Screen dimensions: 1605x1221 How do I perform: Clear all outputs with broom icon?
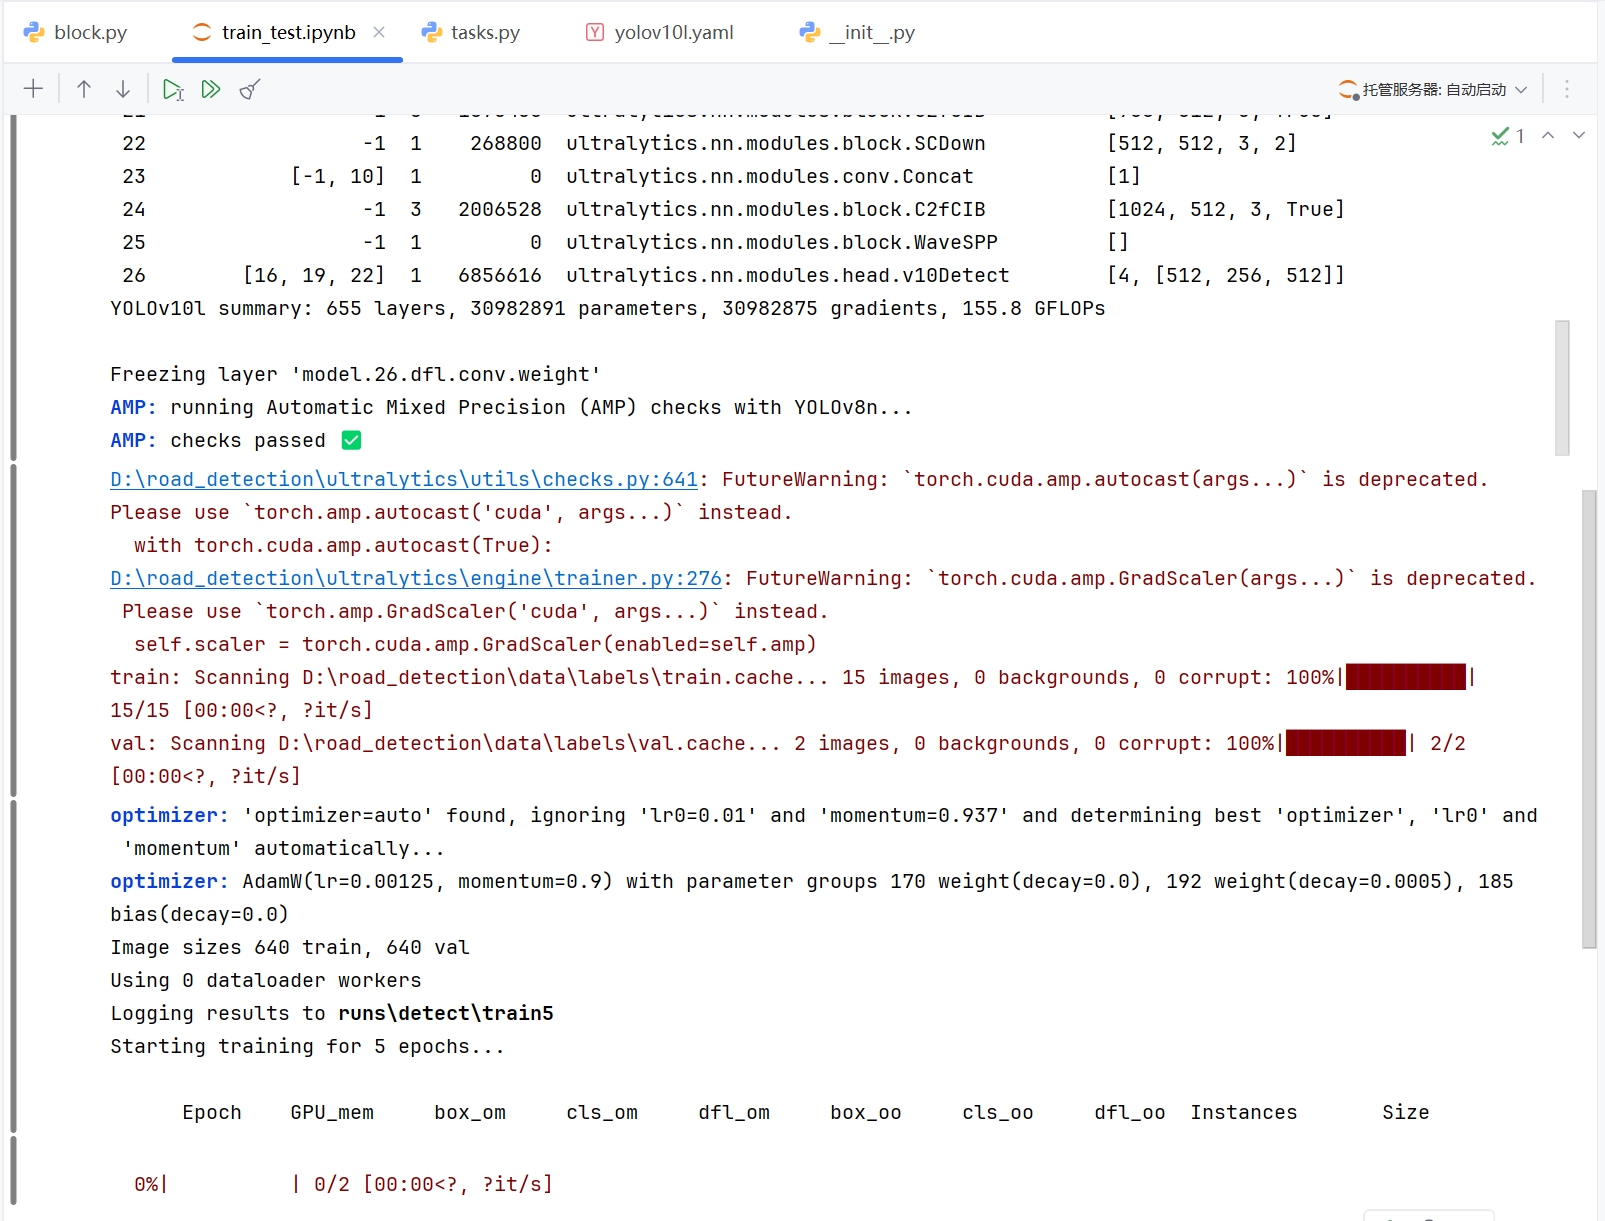click(250, 89)
